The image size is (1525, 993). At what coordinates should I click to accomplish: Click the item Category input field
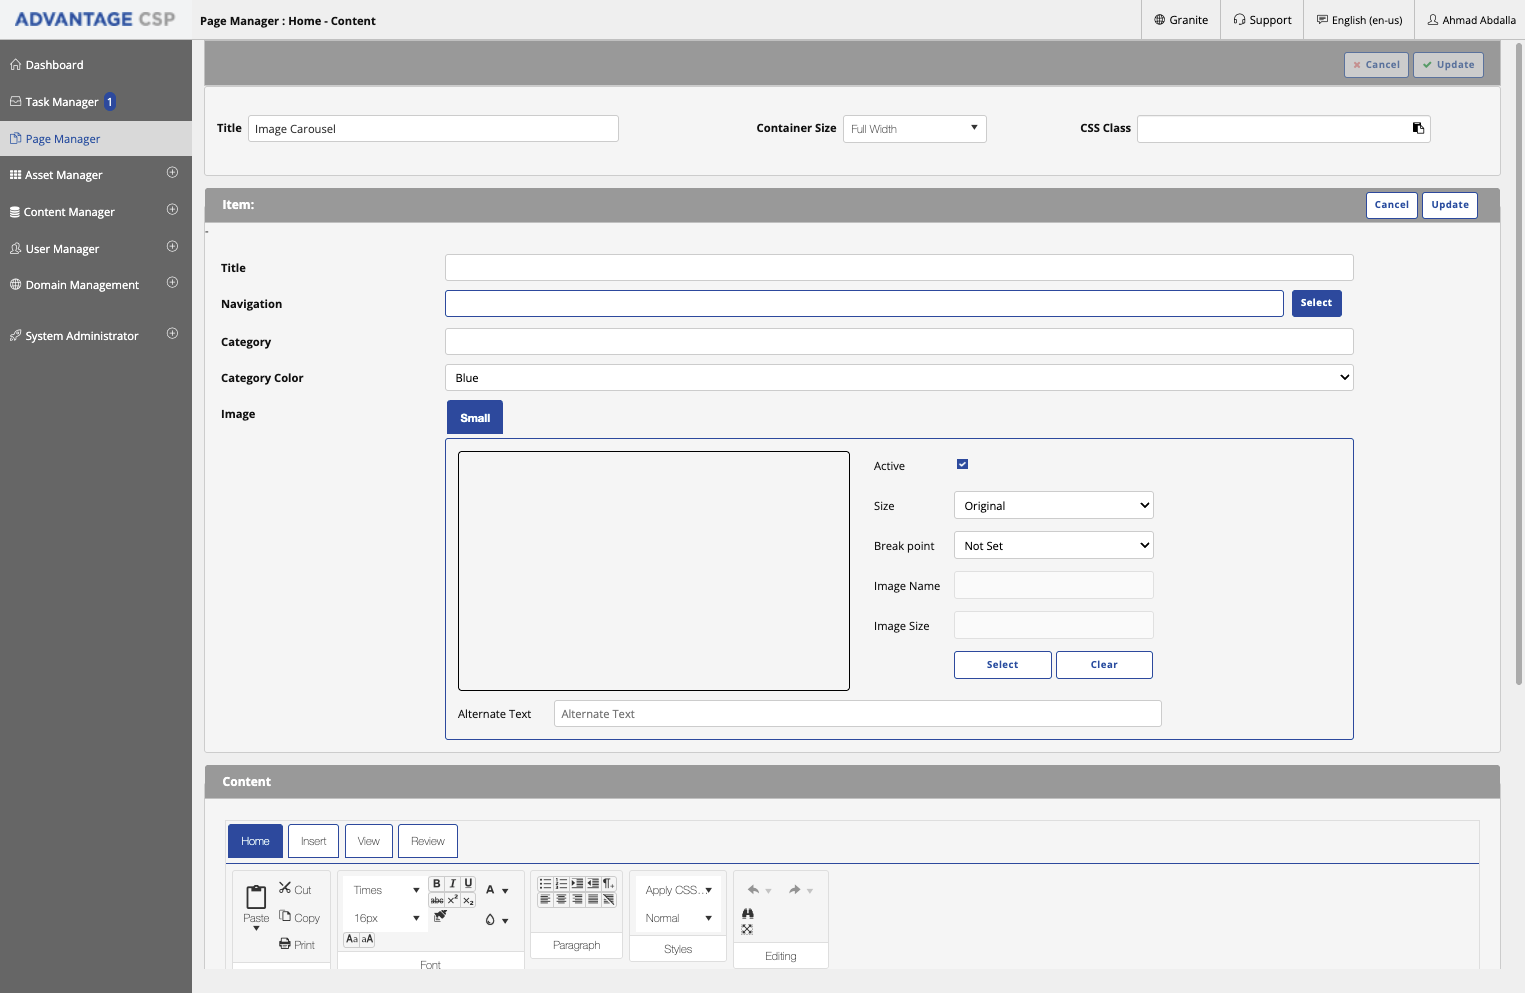(x=899, y=342)
